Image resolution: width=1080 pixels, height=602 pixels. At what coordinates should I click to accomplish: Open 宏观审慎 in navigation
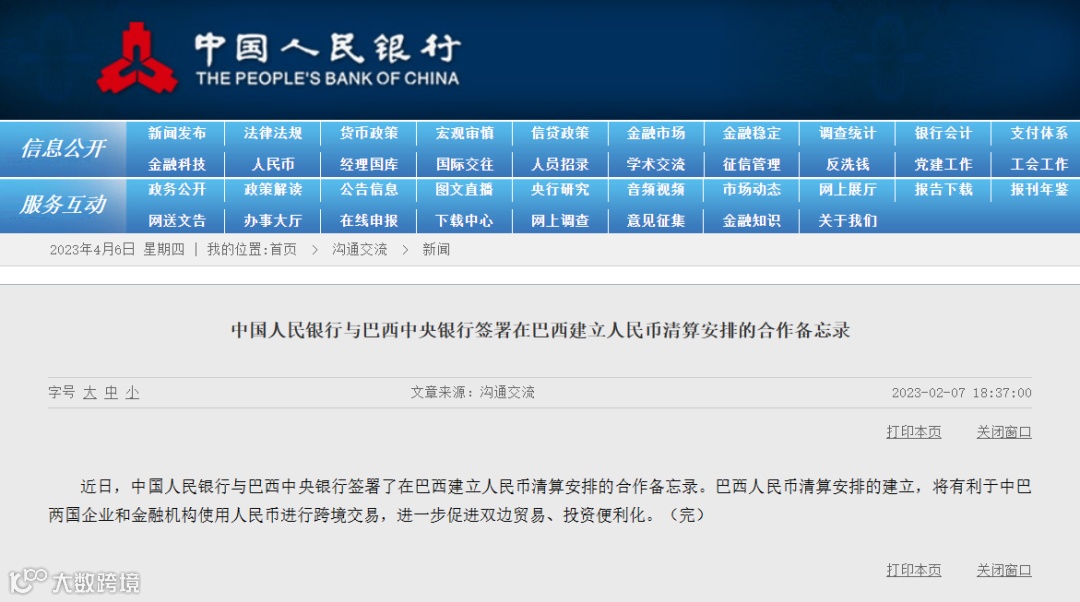click(464, 133)
